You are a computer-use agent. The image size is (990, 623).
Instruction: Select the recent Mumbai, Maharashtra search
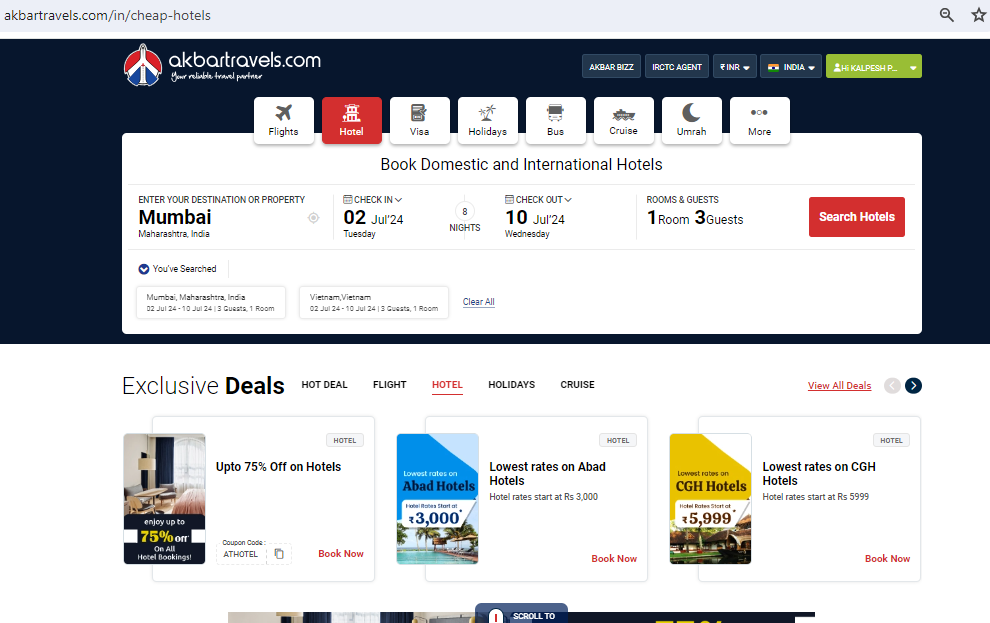click(x=211, y=302)
